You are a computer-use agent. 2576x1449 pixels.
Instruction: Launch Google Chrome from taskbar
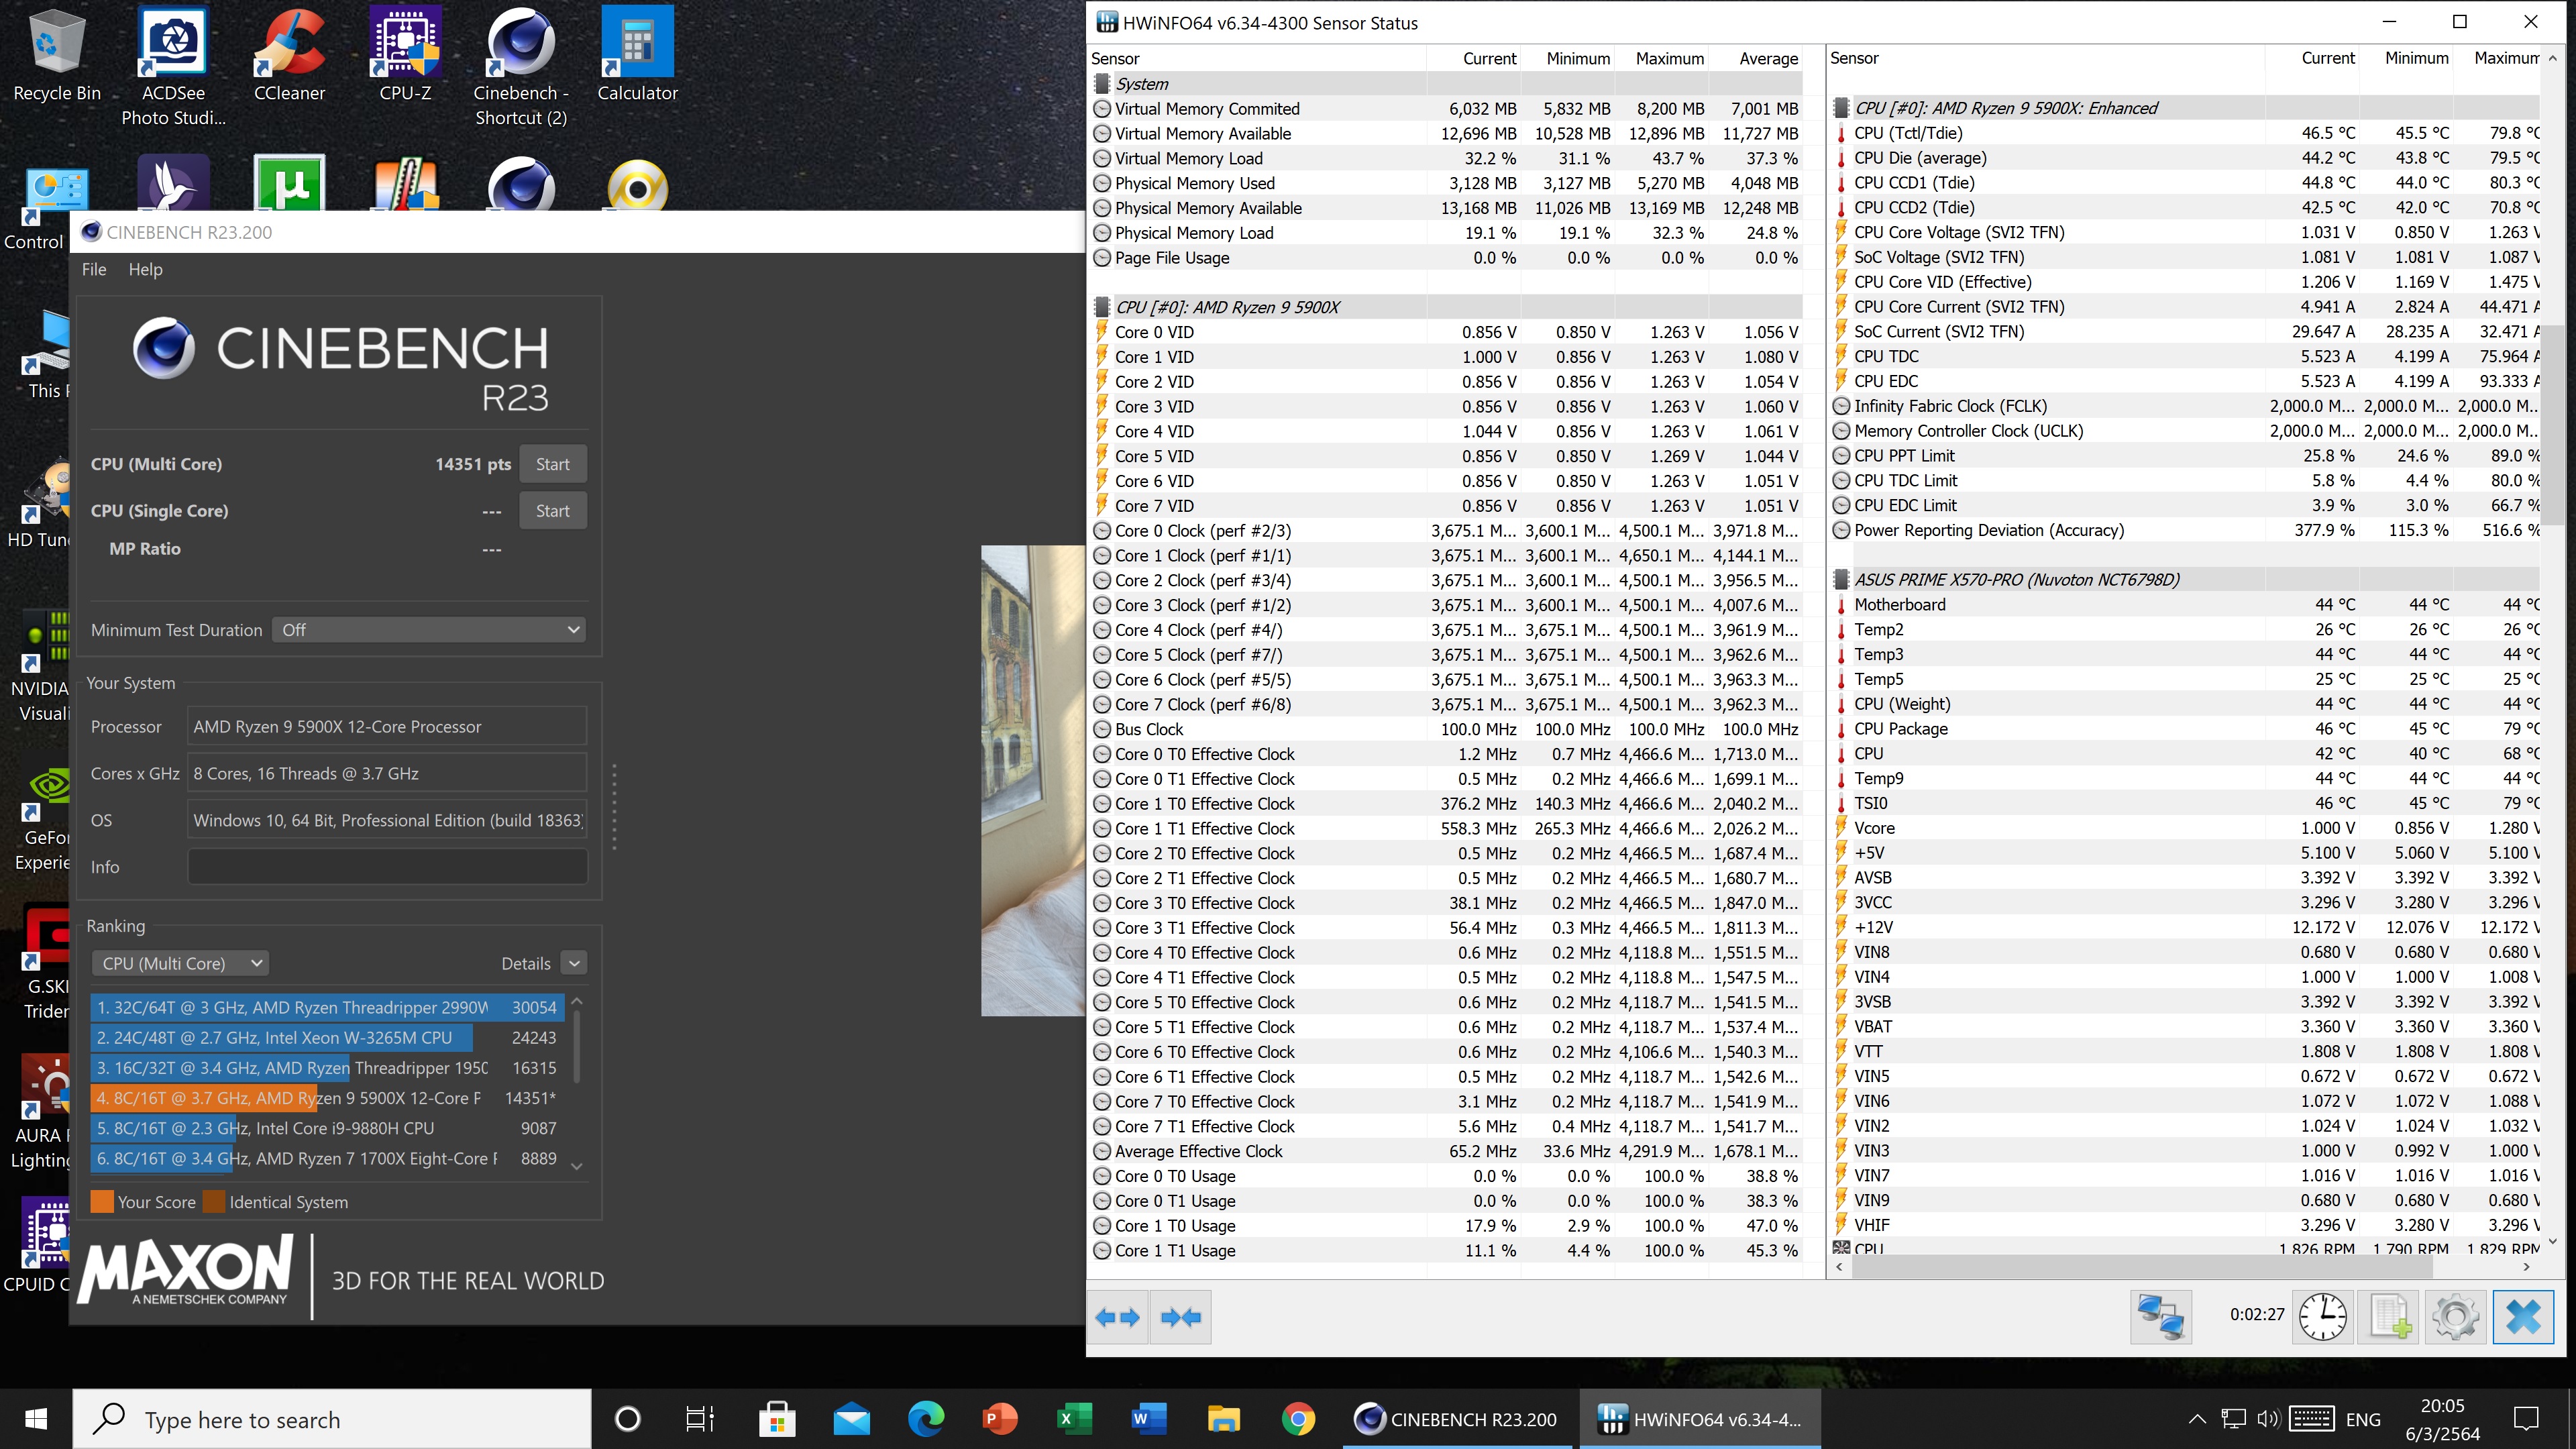[x=1298, y=1419]
